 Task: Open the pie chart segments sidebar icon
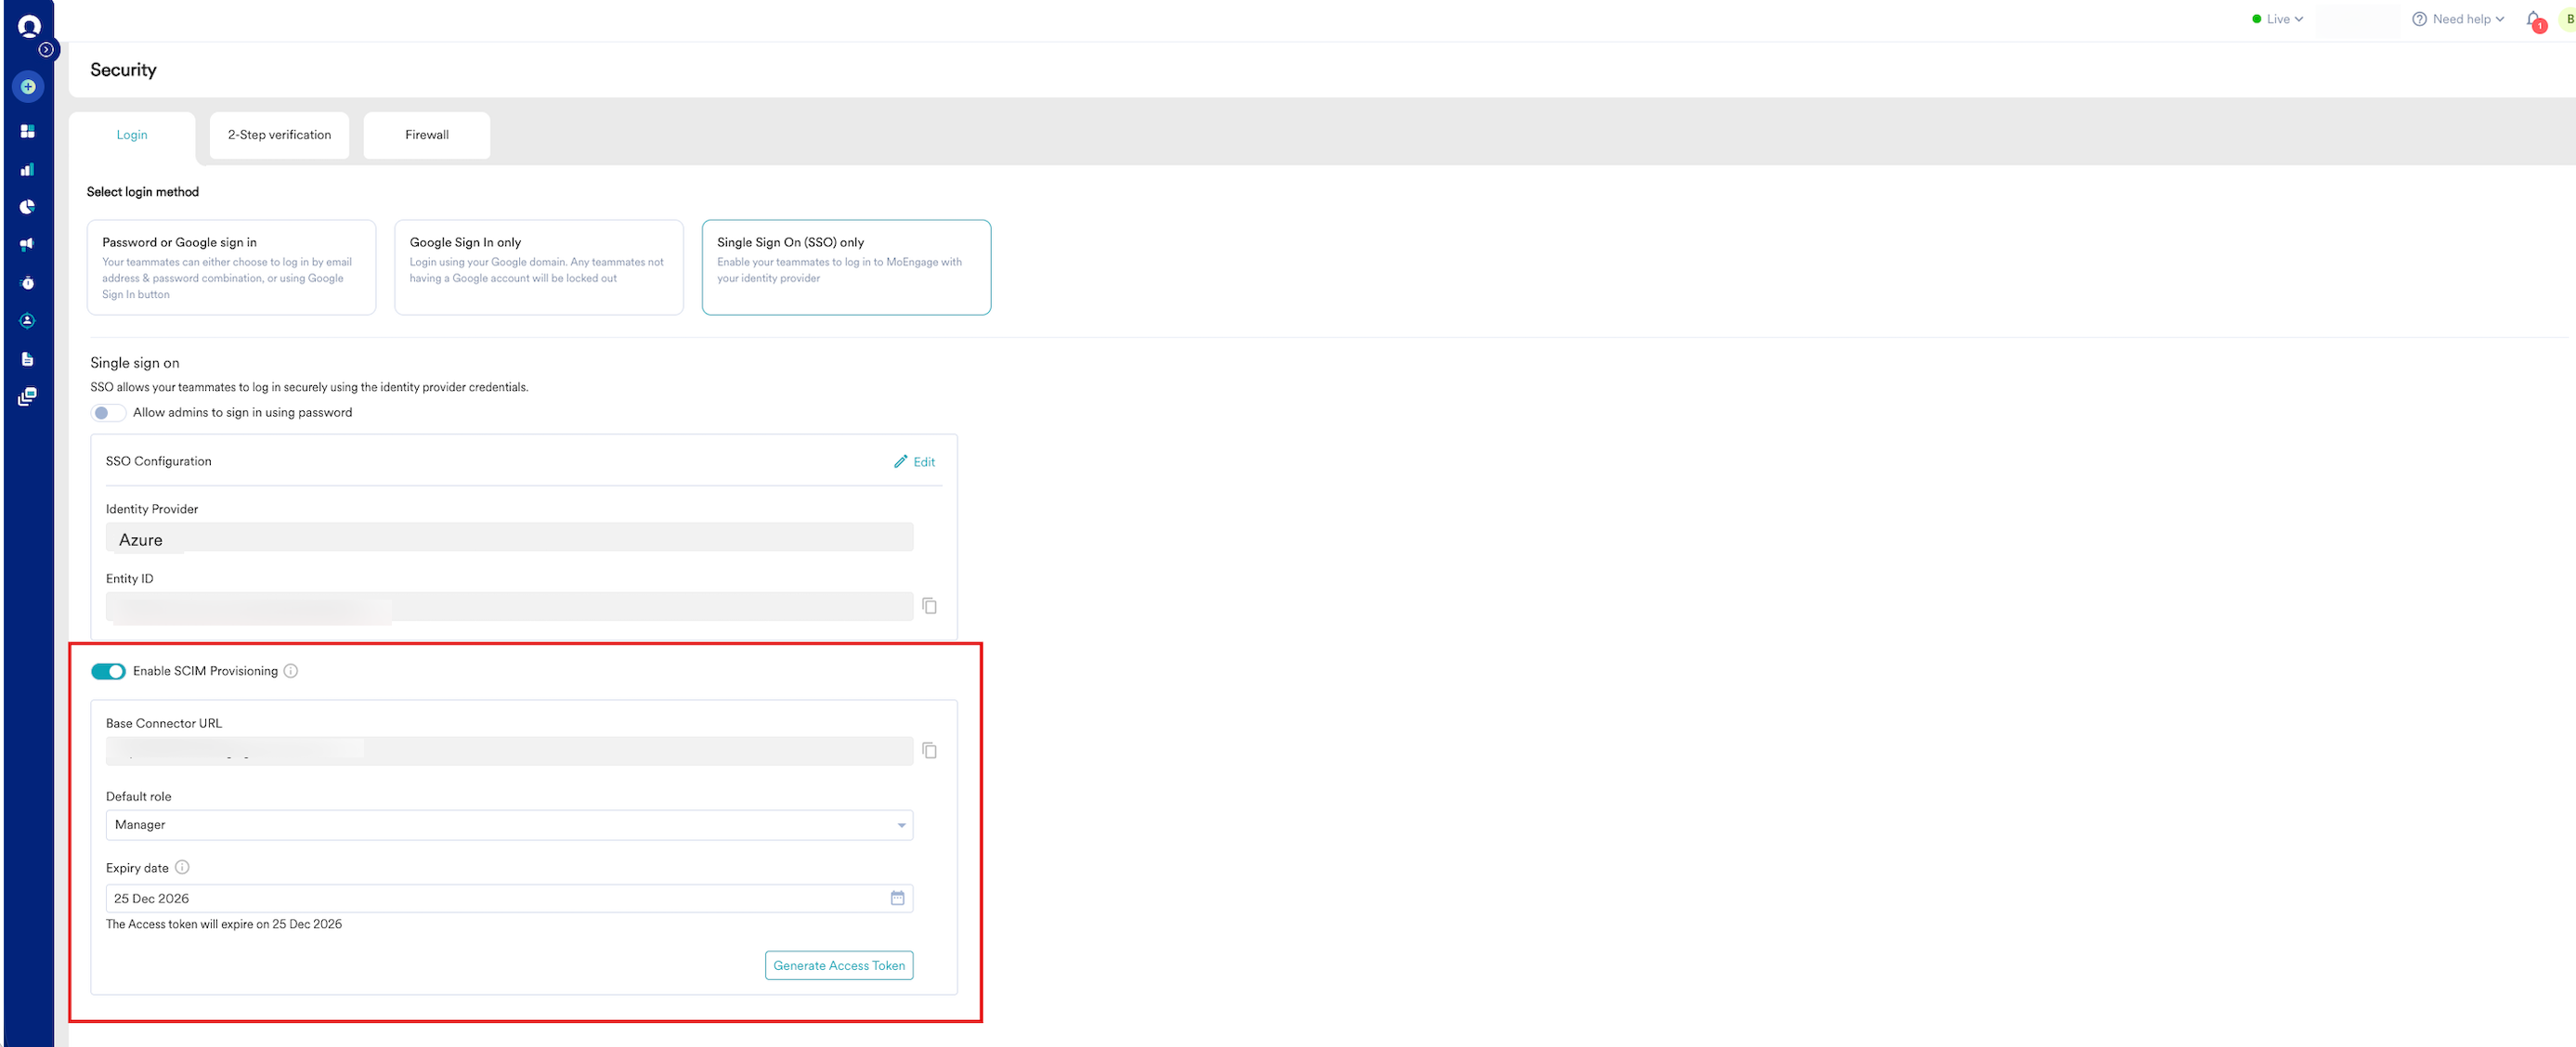[x=27, y=207]
